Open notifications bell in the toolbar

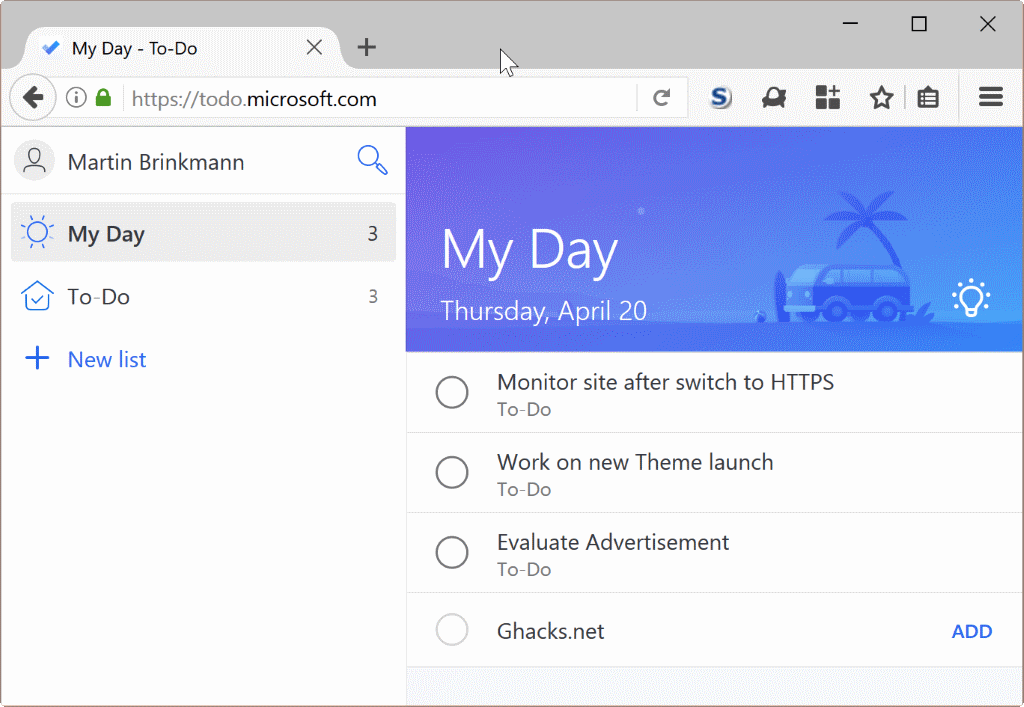(773, 97)
